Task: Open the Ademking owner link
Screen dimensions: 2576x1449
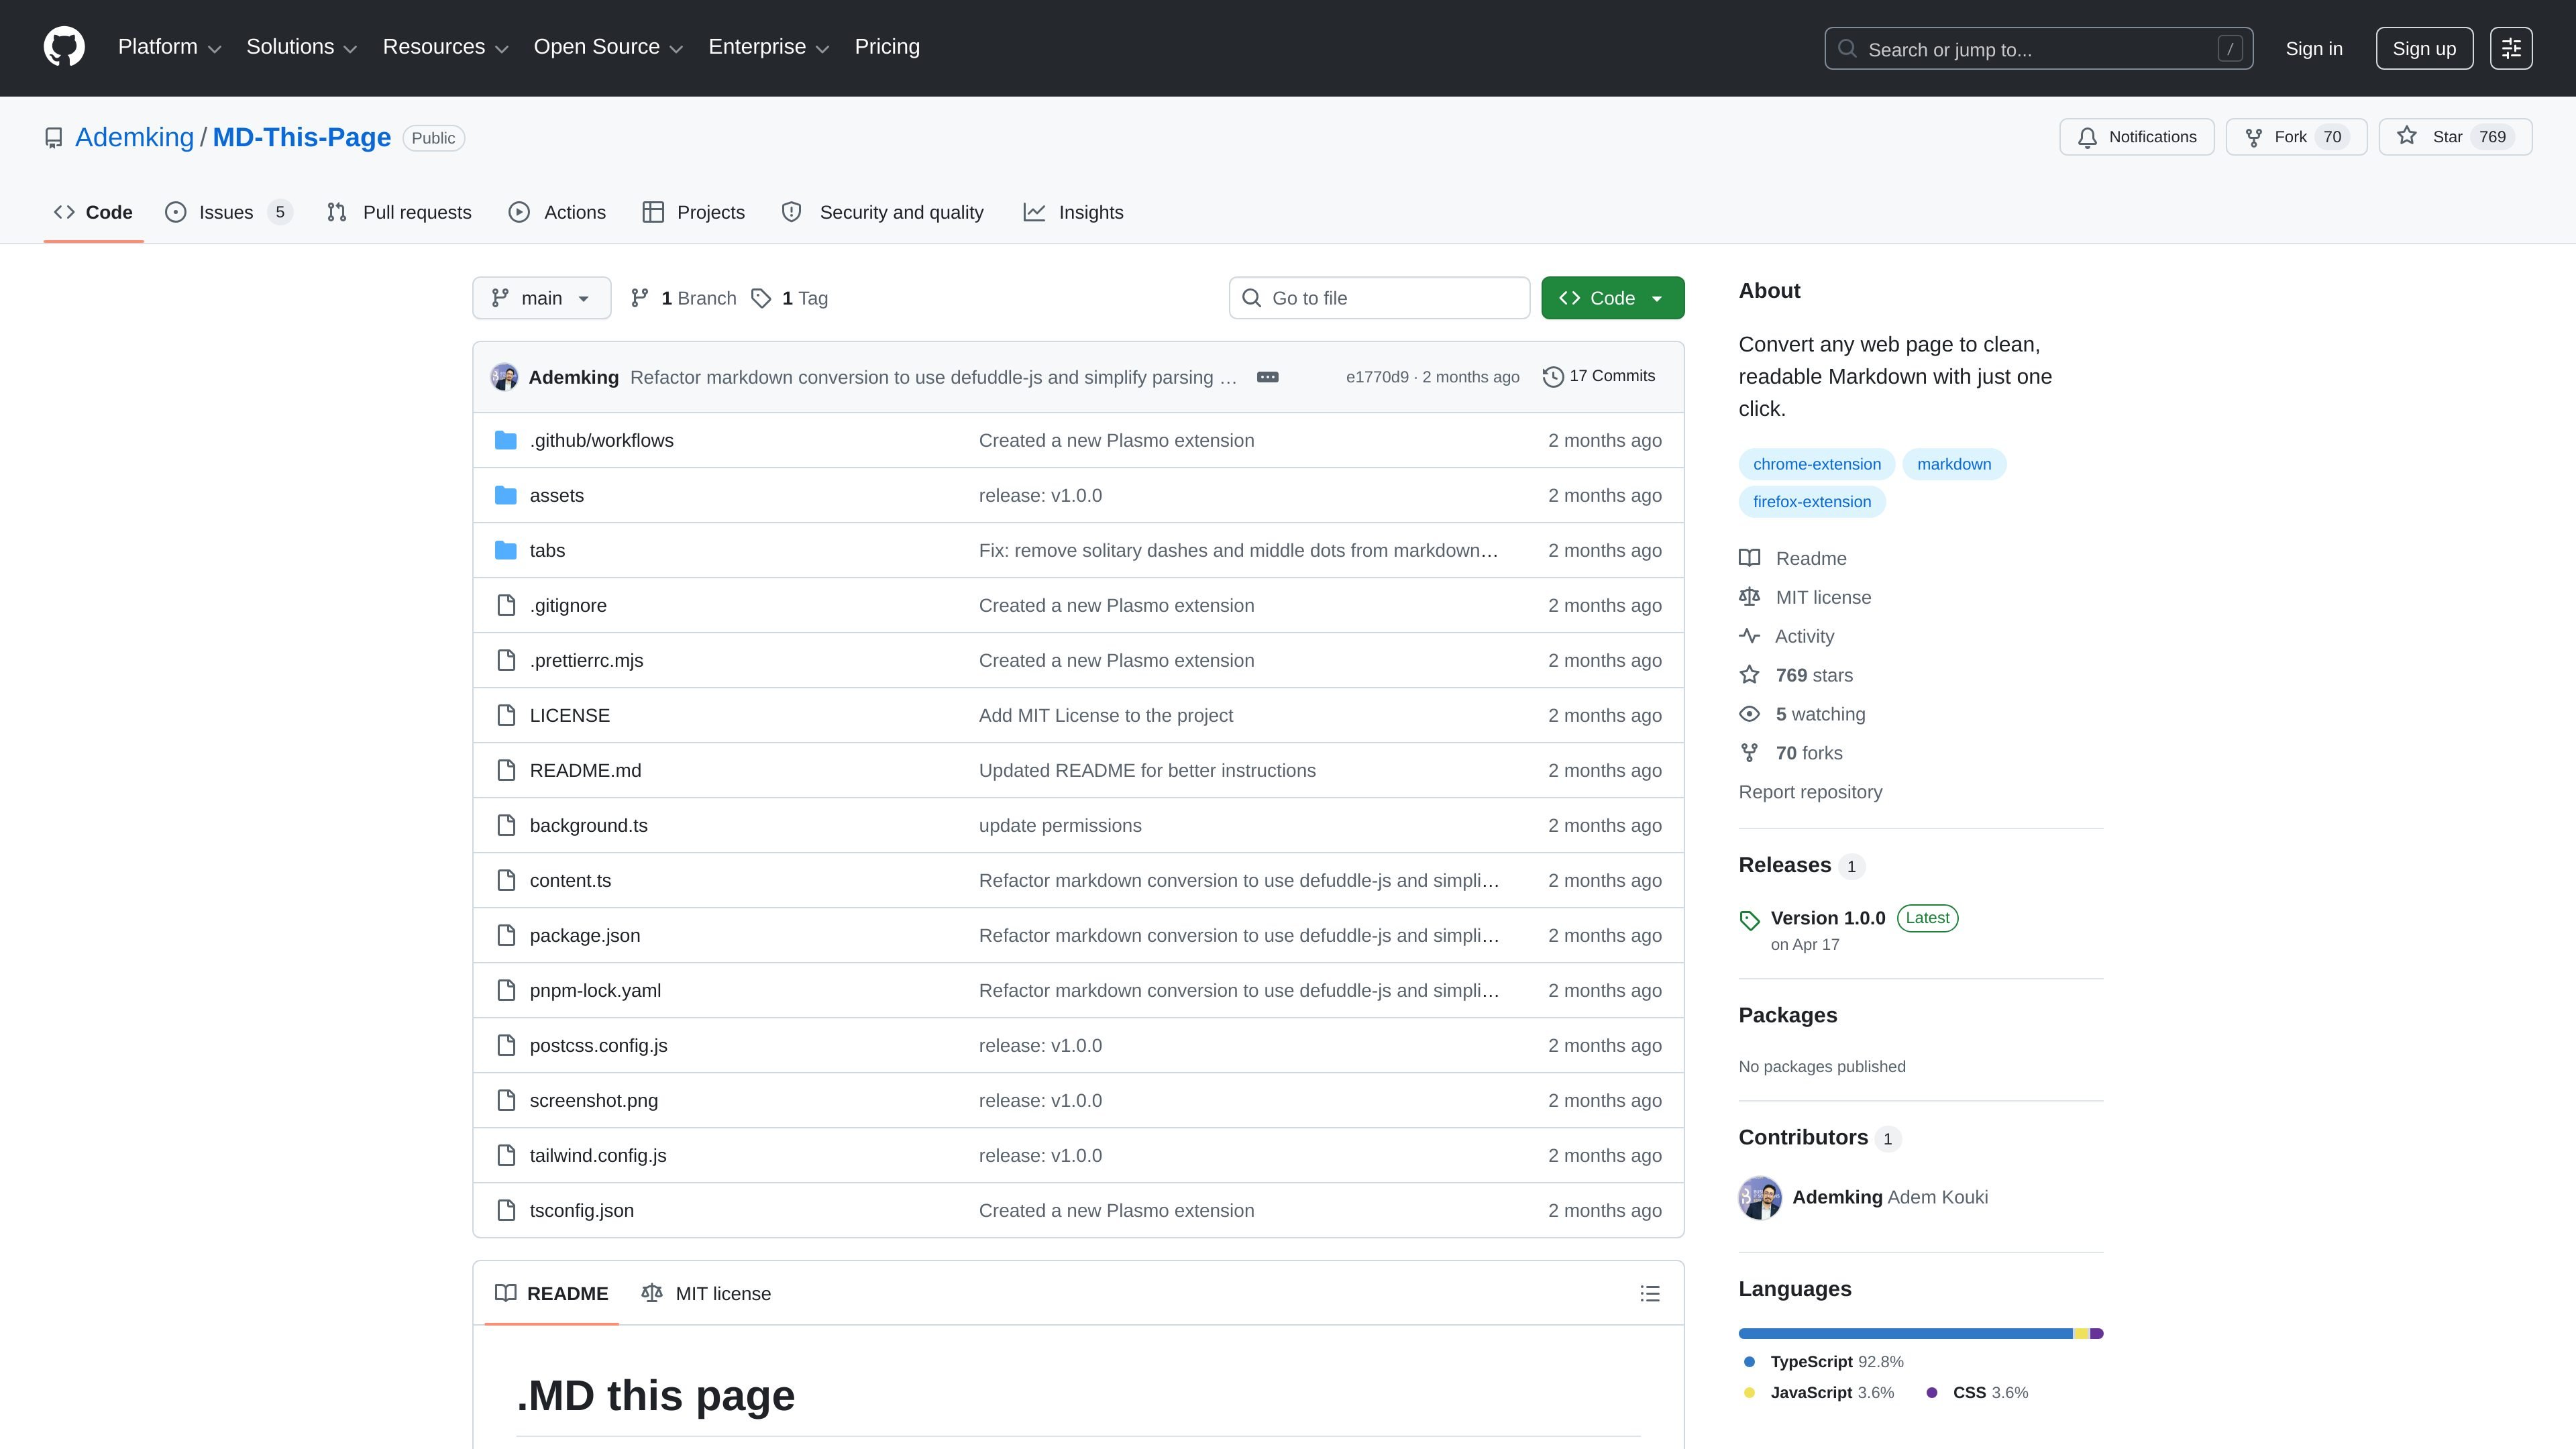Action: coord(134,137)
